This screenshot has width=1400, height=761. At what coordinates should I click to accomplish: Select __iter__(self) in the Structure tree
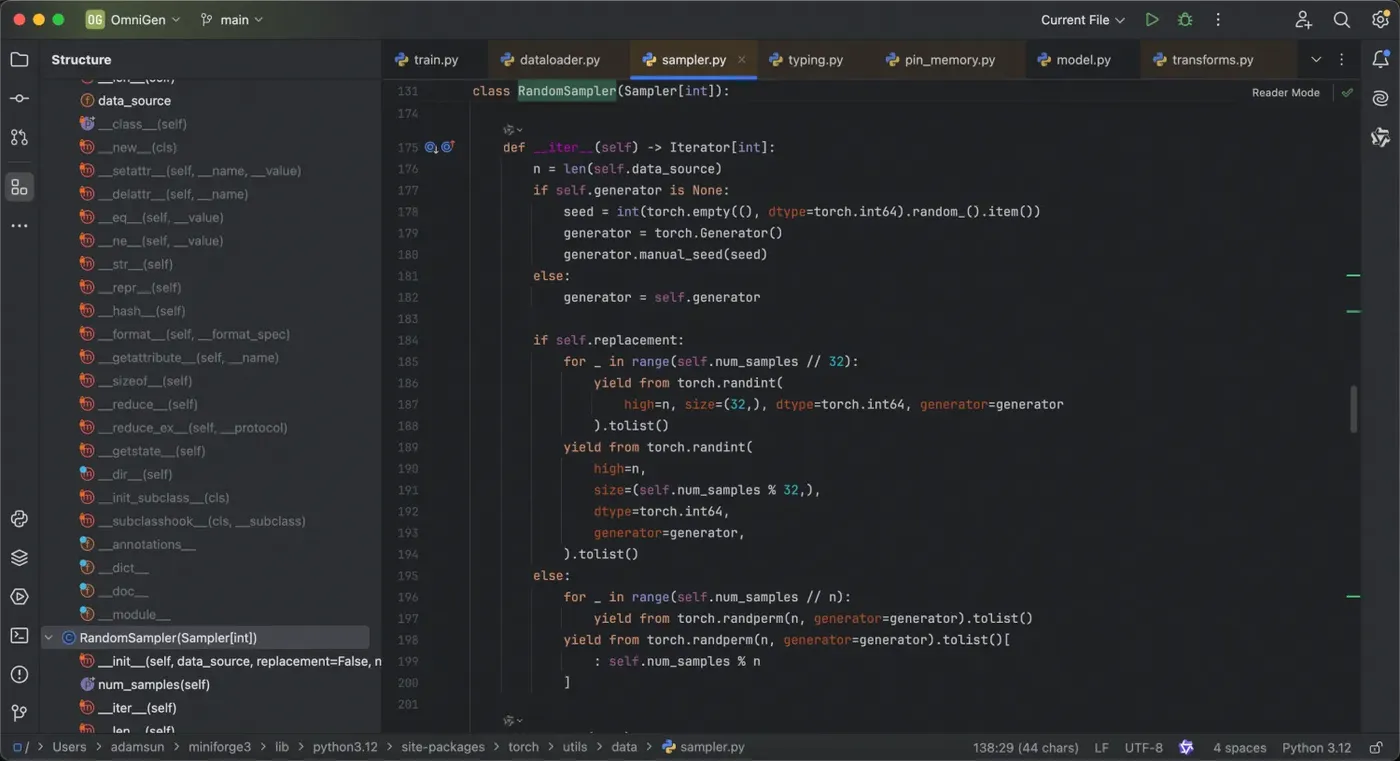click(137, 708)
